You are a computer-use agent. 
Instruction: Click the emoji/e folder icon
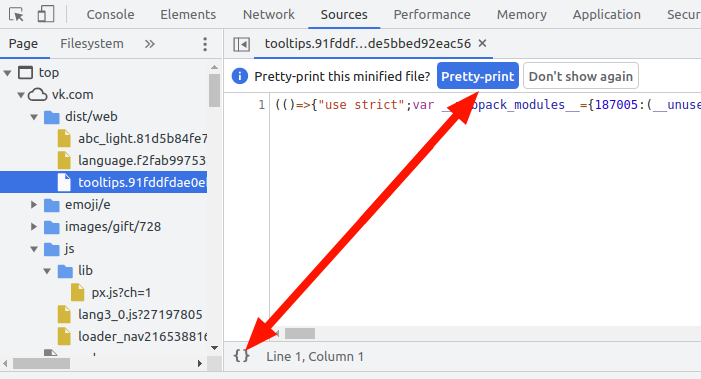(x=52, y=205)
